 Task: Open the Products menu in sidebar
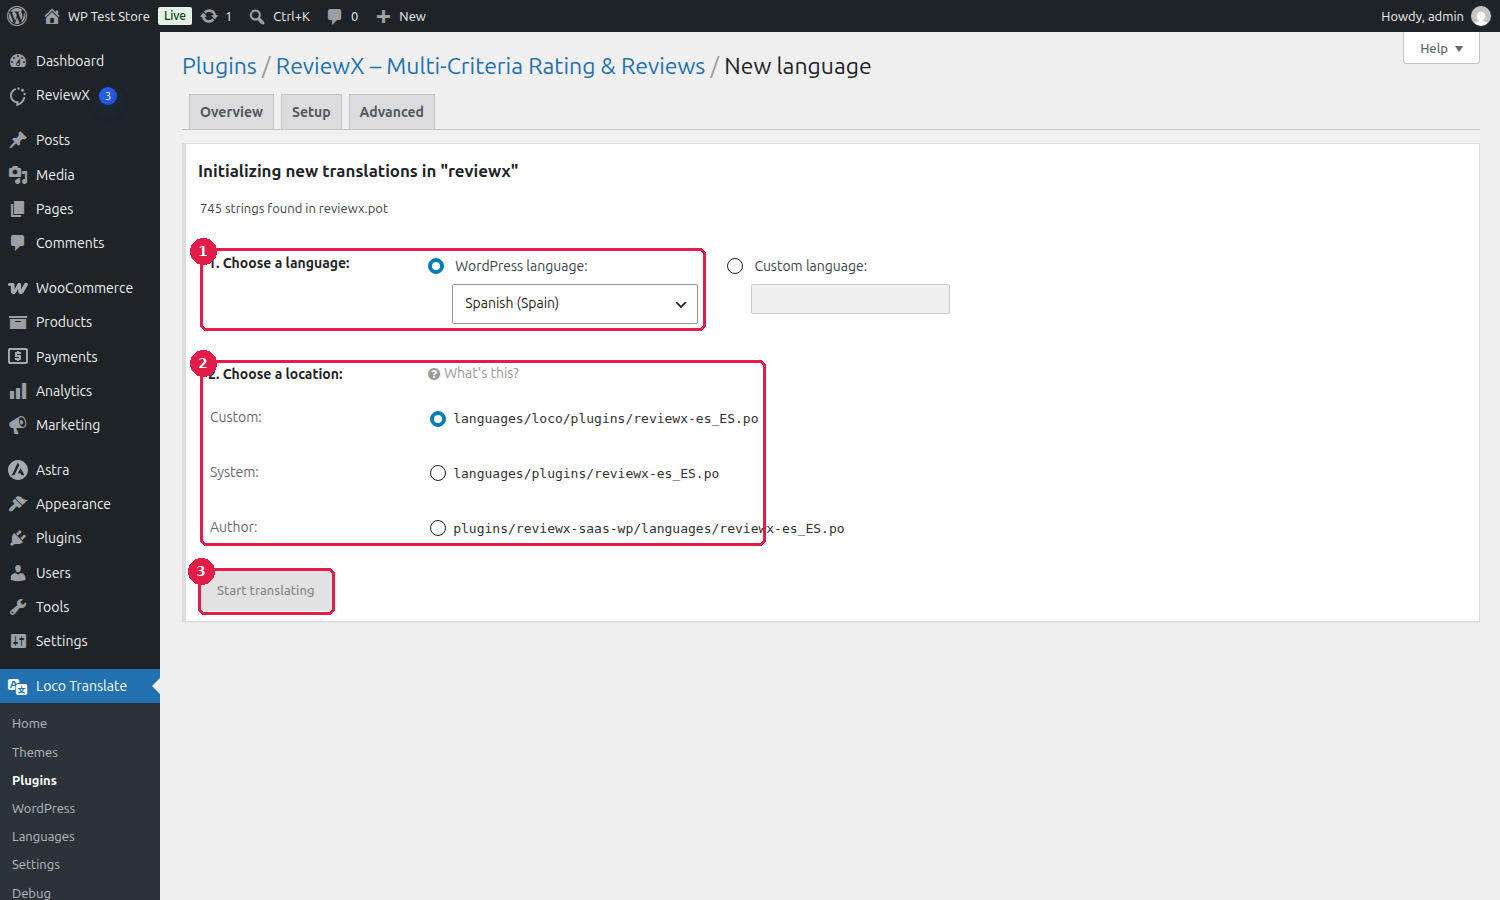point(80,322)
